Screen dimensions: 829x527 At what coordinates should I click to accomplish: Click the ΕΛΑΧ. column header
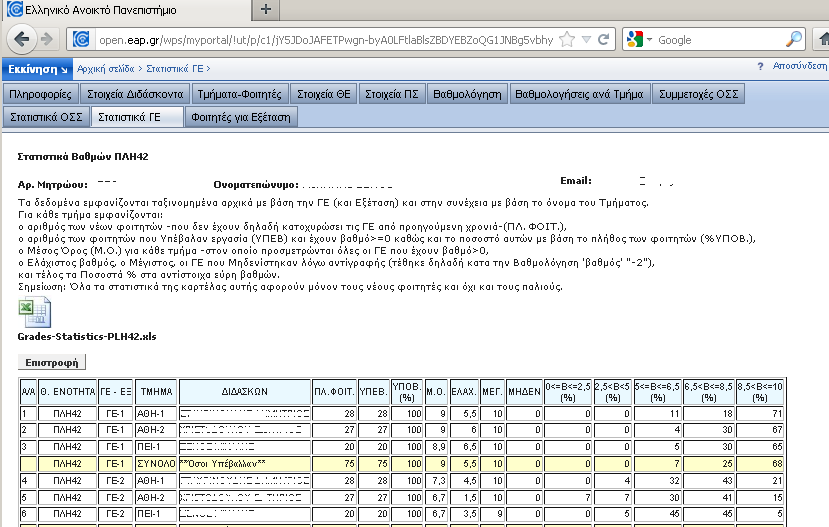464,392
